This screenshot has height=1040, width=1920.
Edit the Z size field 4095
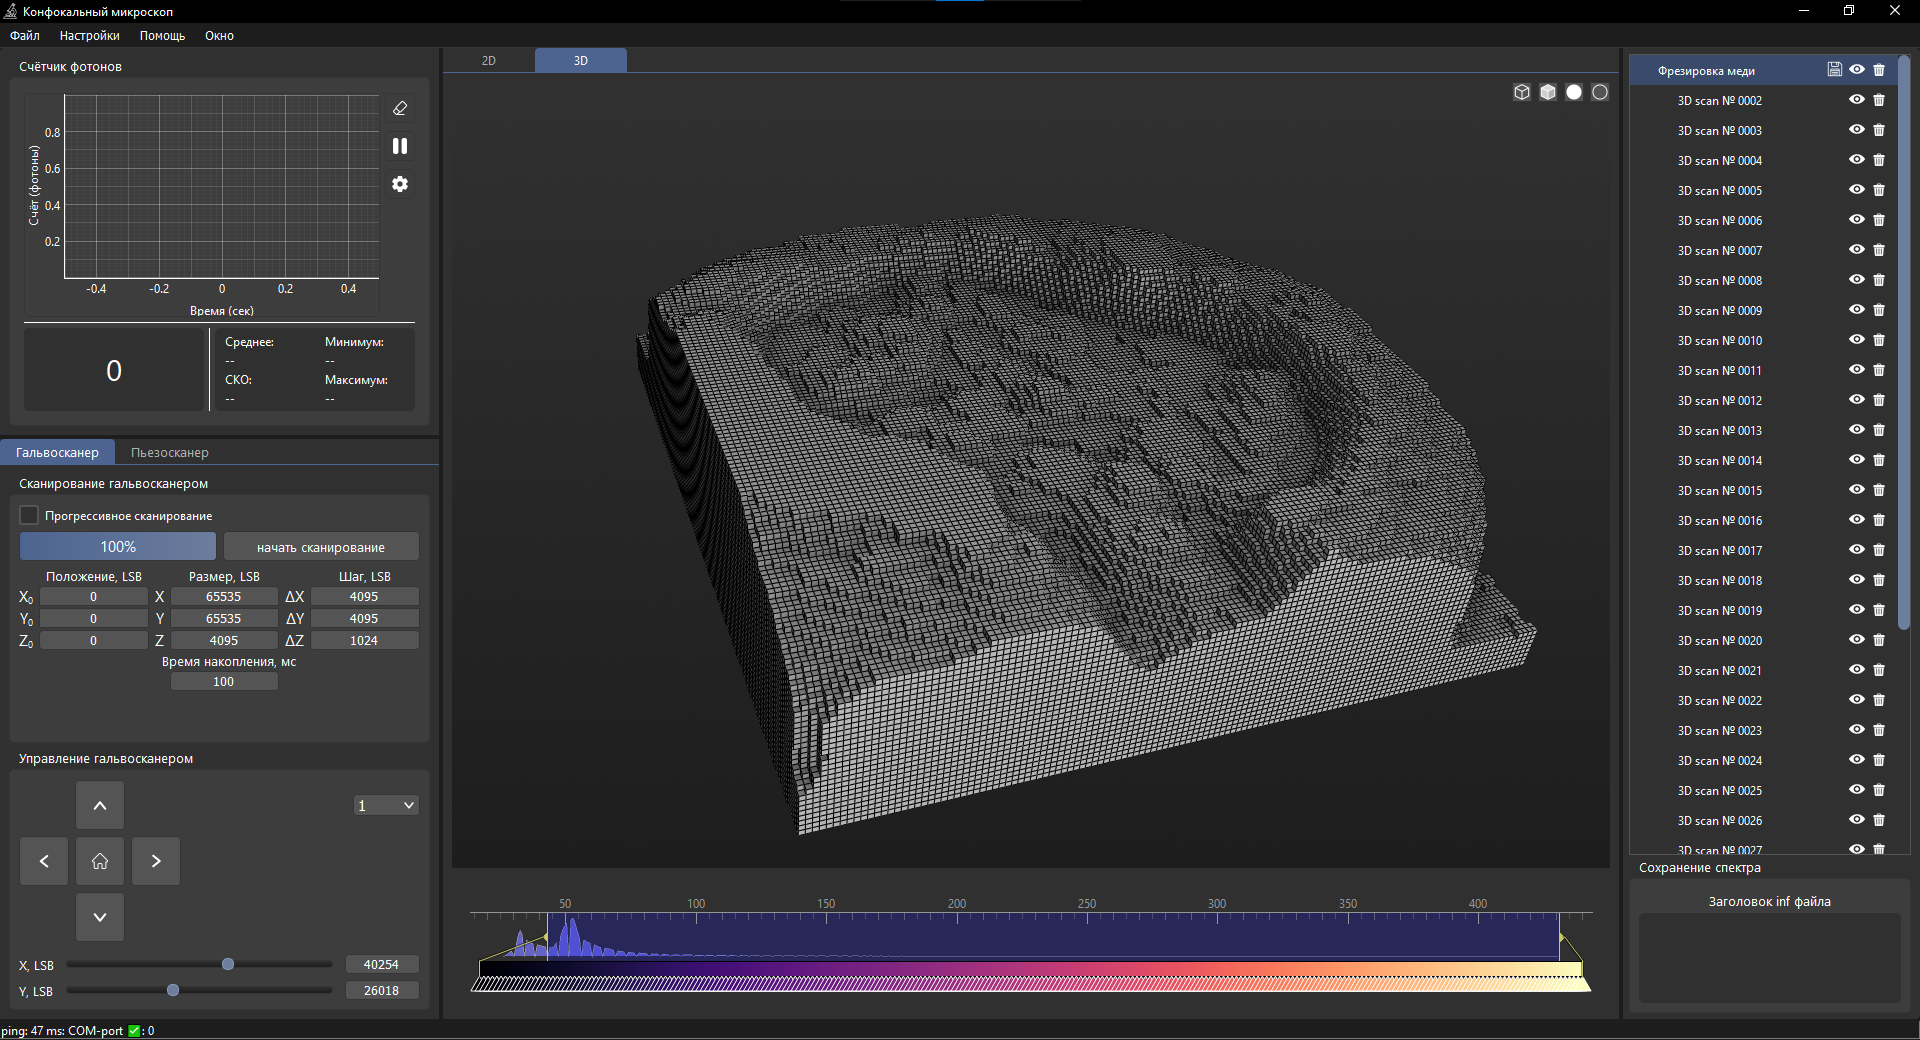tap(224, 640)
